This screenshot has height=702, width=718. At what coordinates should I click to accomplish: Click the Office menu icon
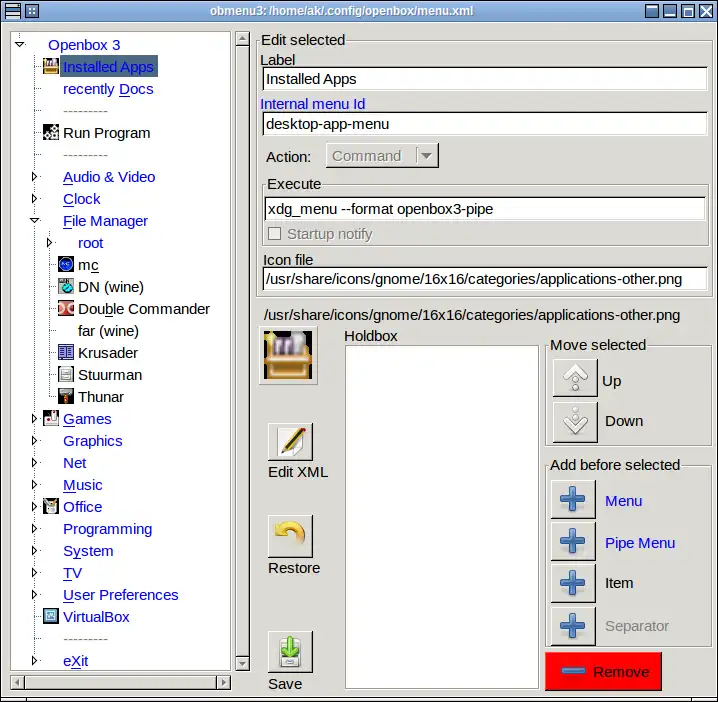coord(50,506)
